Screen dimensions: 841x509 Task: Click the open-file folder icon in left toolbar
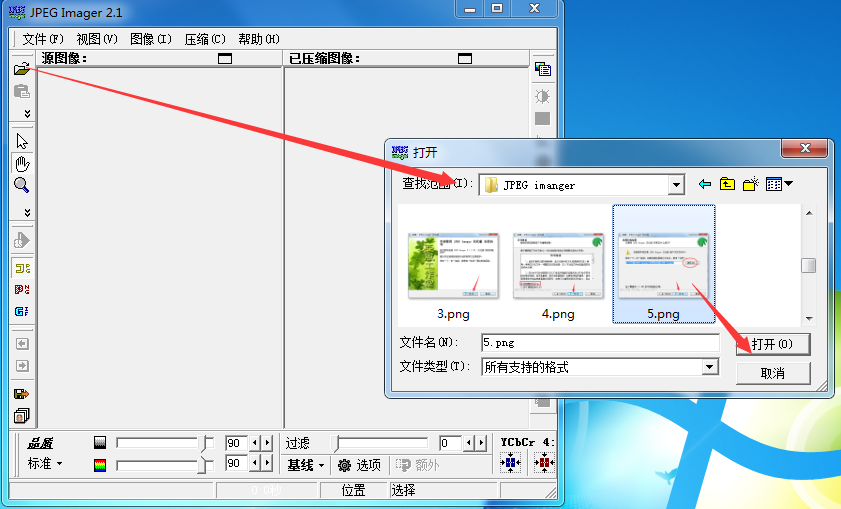[21, 69]
